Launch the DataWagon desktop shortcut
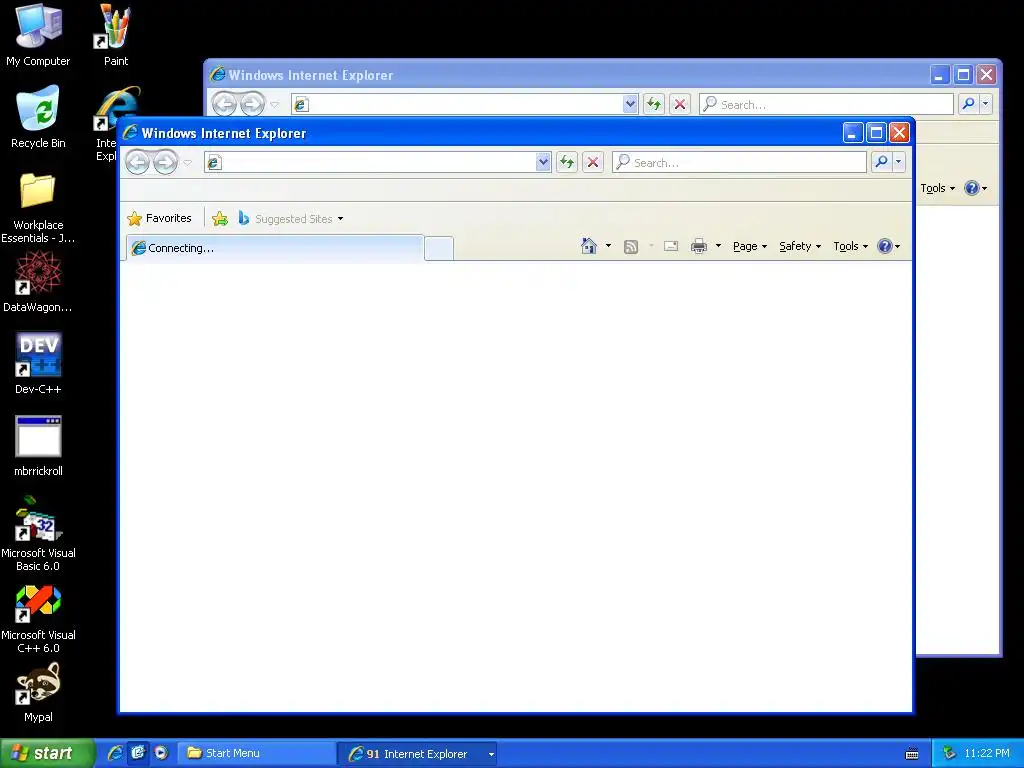The height and width of the screenshot is (768, 1024). (38, 282)
